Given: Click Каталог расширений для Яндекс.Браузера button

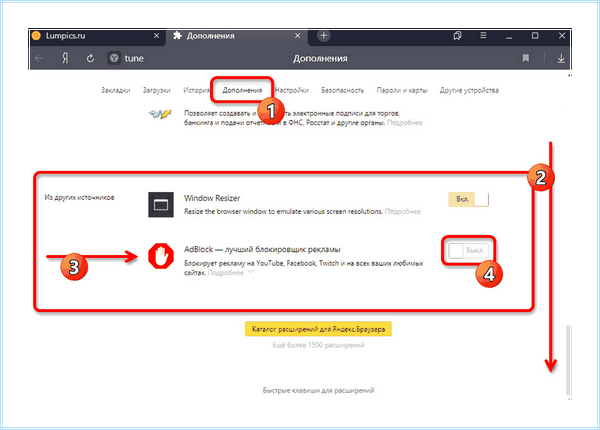Looking at the screenshot, I should [x=318, y=329].
